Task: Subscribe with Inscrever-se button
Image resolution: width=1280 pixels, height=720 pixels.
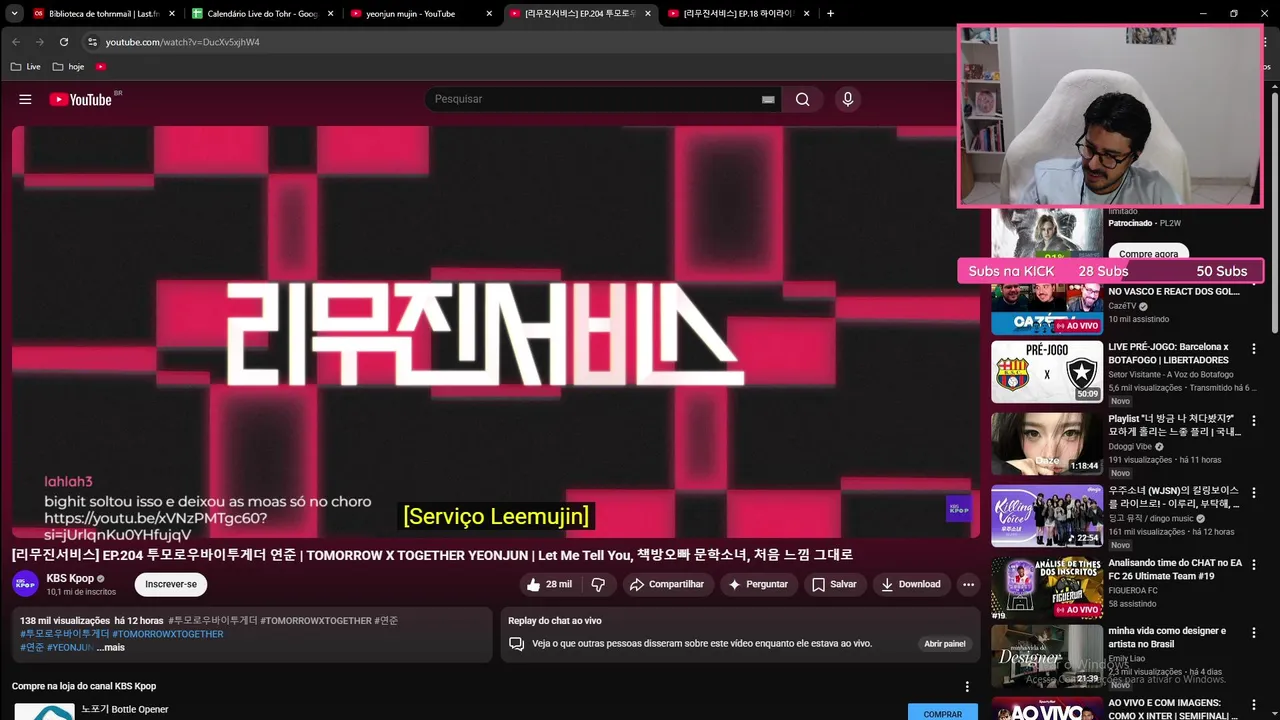Action: (x=171, y=584)
